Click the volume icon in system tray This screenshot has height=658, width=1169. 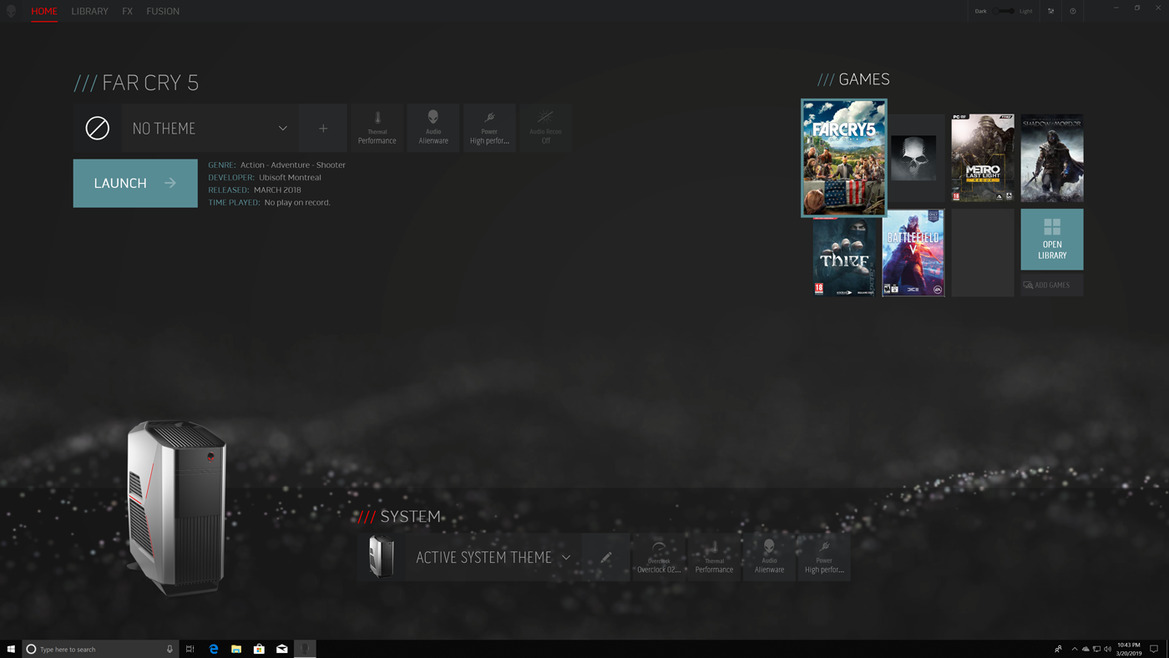(1107, 649)
